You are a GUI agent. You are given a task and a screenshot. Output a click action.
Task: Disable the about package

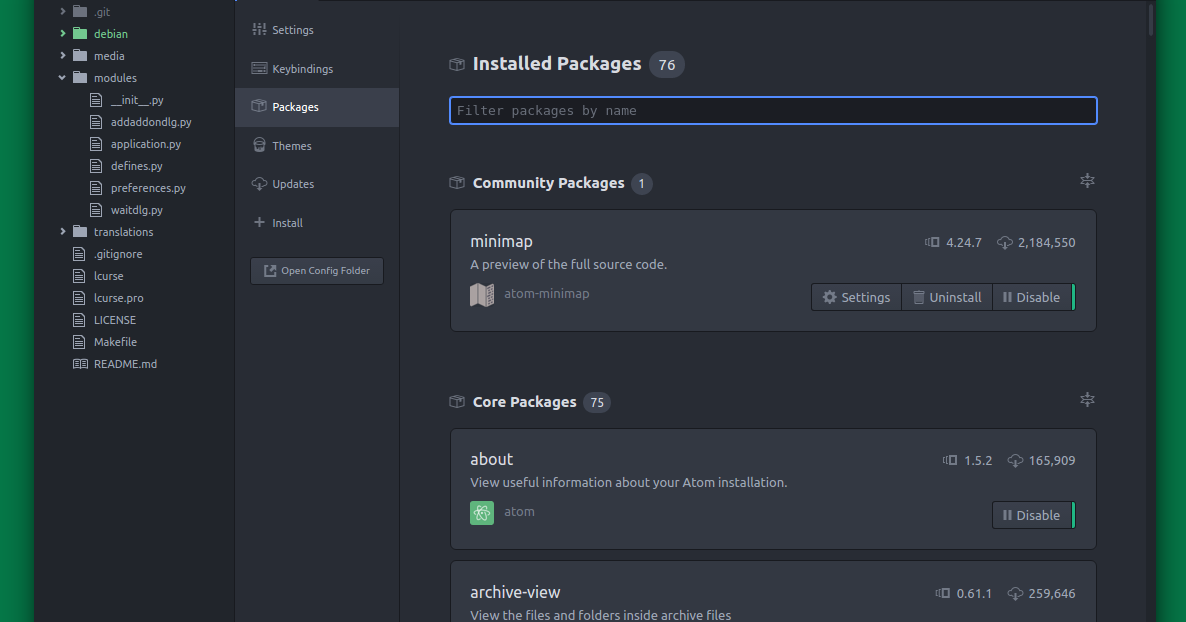click(x=1031, y=515)
